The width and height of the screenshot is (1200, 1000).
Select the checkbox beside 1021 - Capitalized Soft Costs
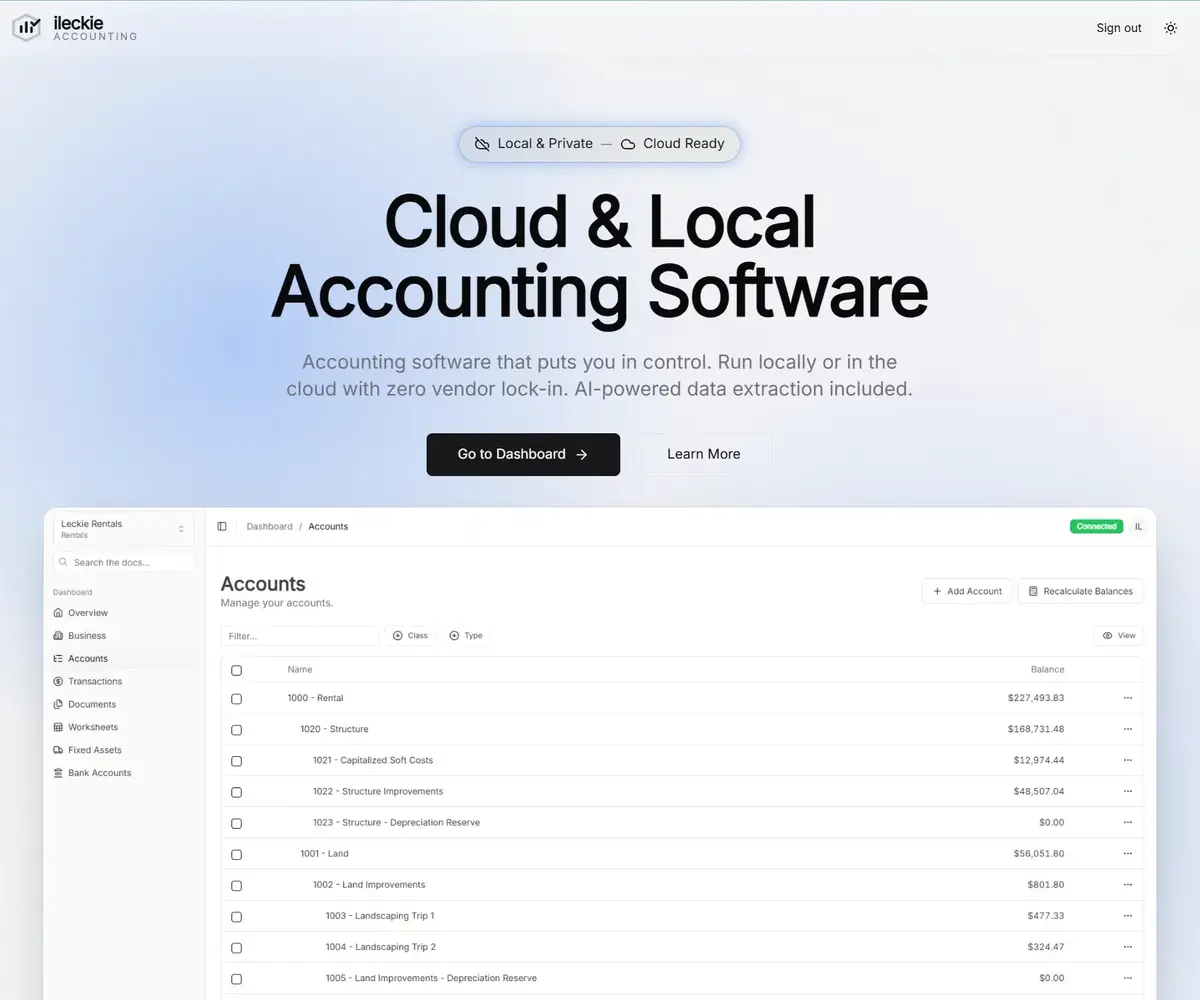236,761
